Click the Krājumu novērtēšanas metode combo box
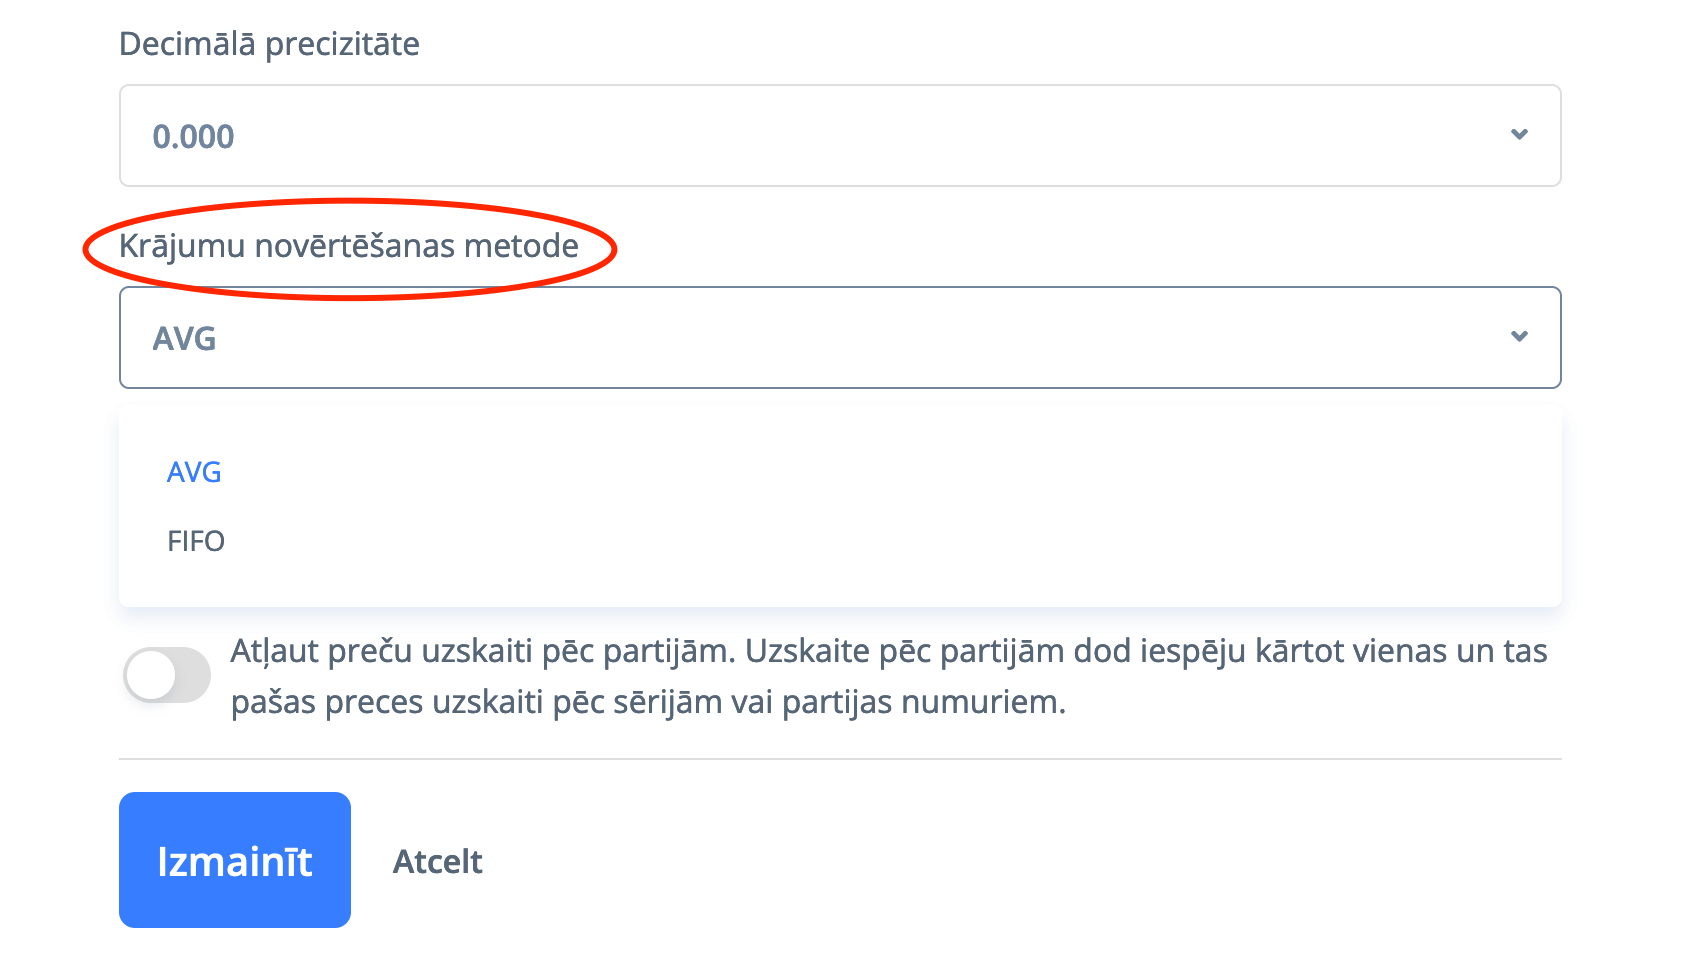Screen dimensions: 1696x970 click(840, 337)
